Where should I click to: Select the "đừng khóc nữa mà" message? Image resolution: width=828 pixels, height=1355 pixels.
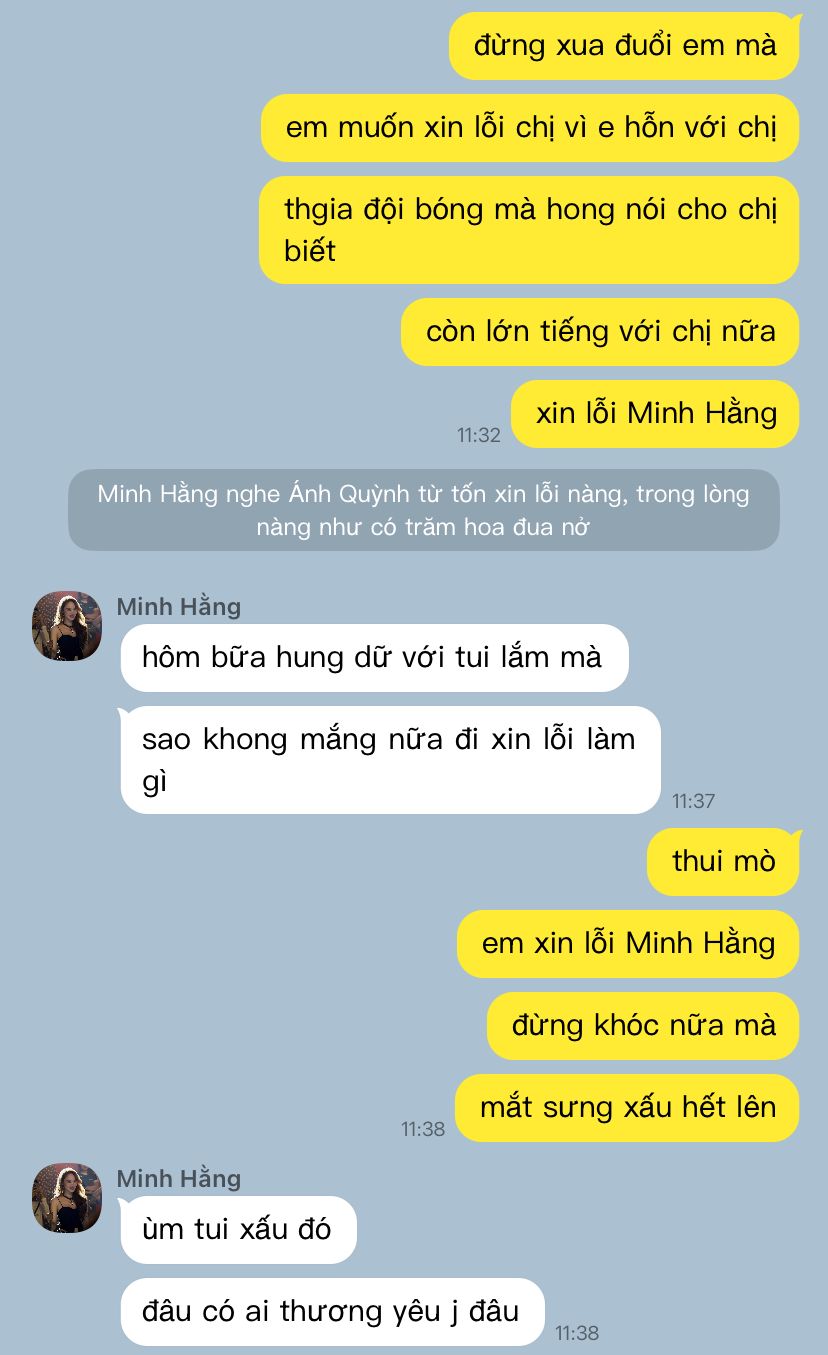coord(643,1026)
